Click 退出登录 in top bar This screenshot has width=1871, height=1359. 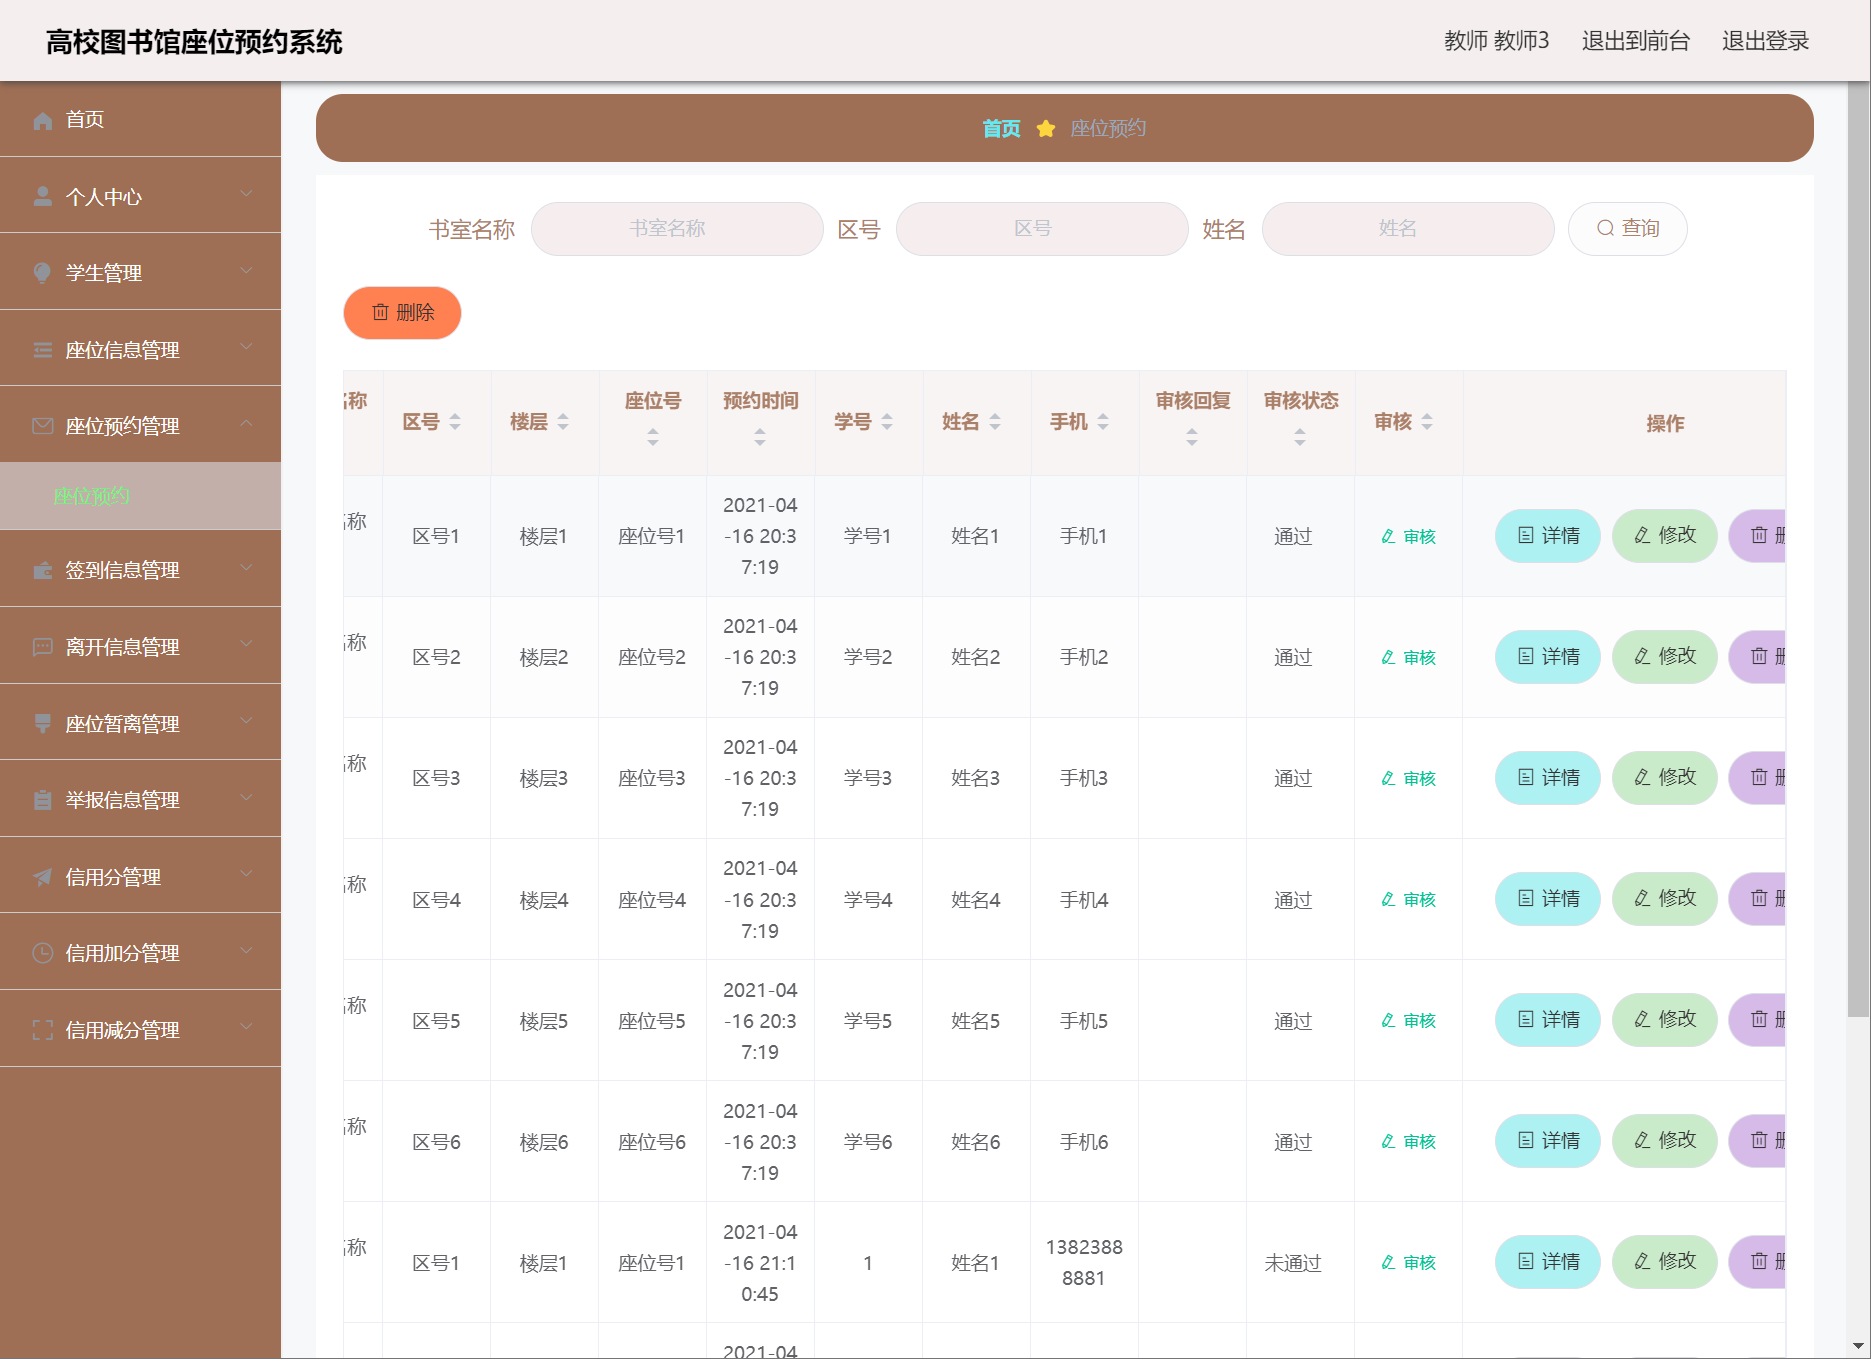click(x=1765, y=41)
